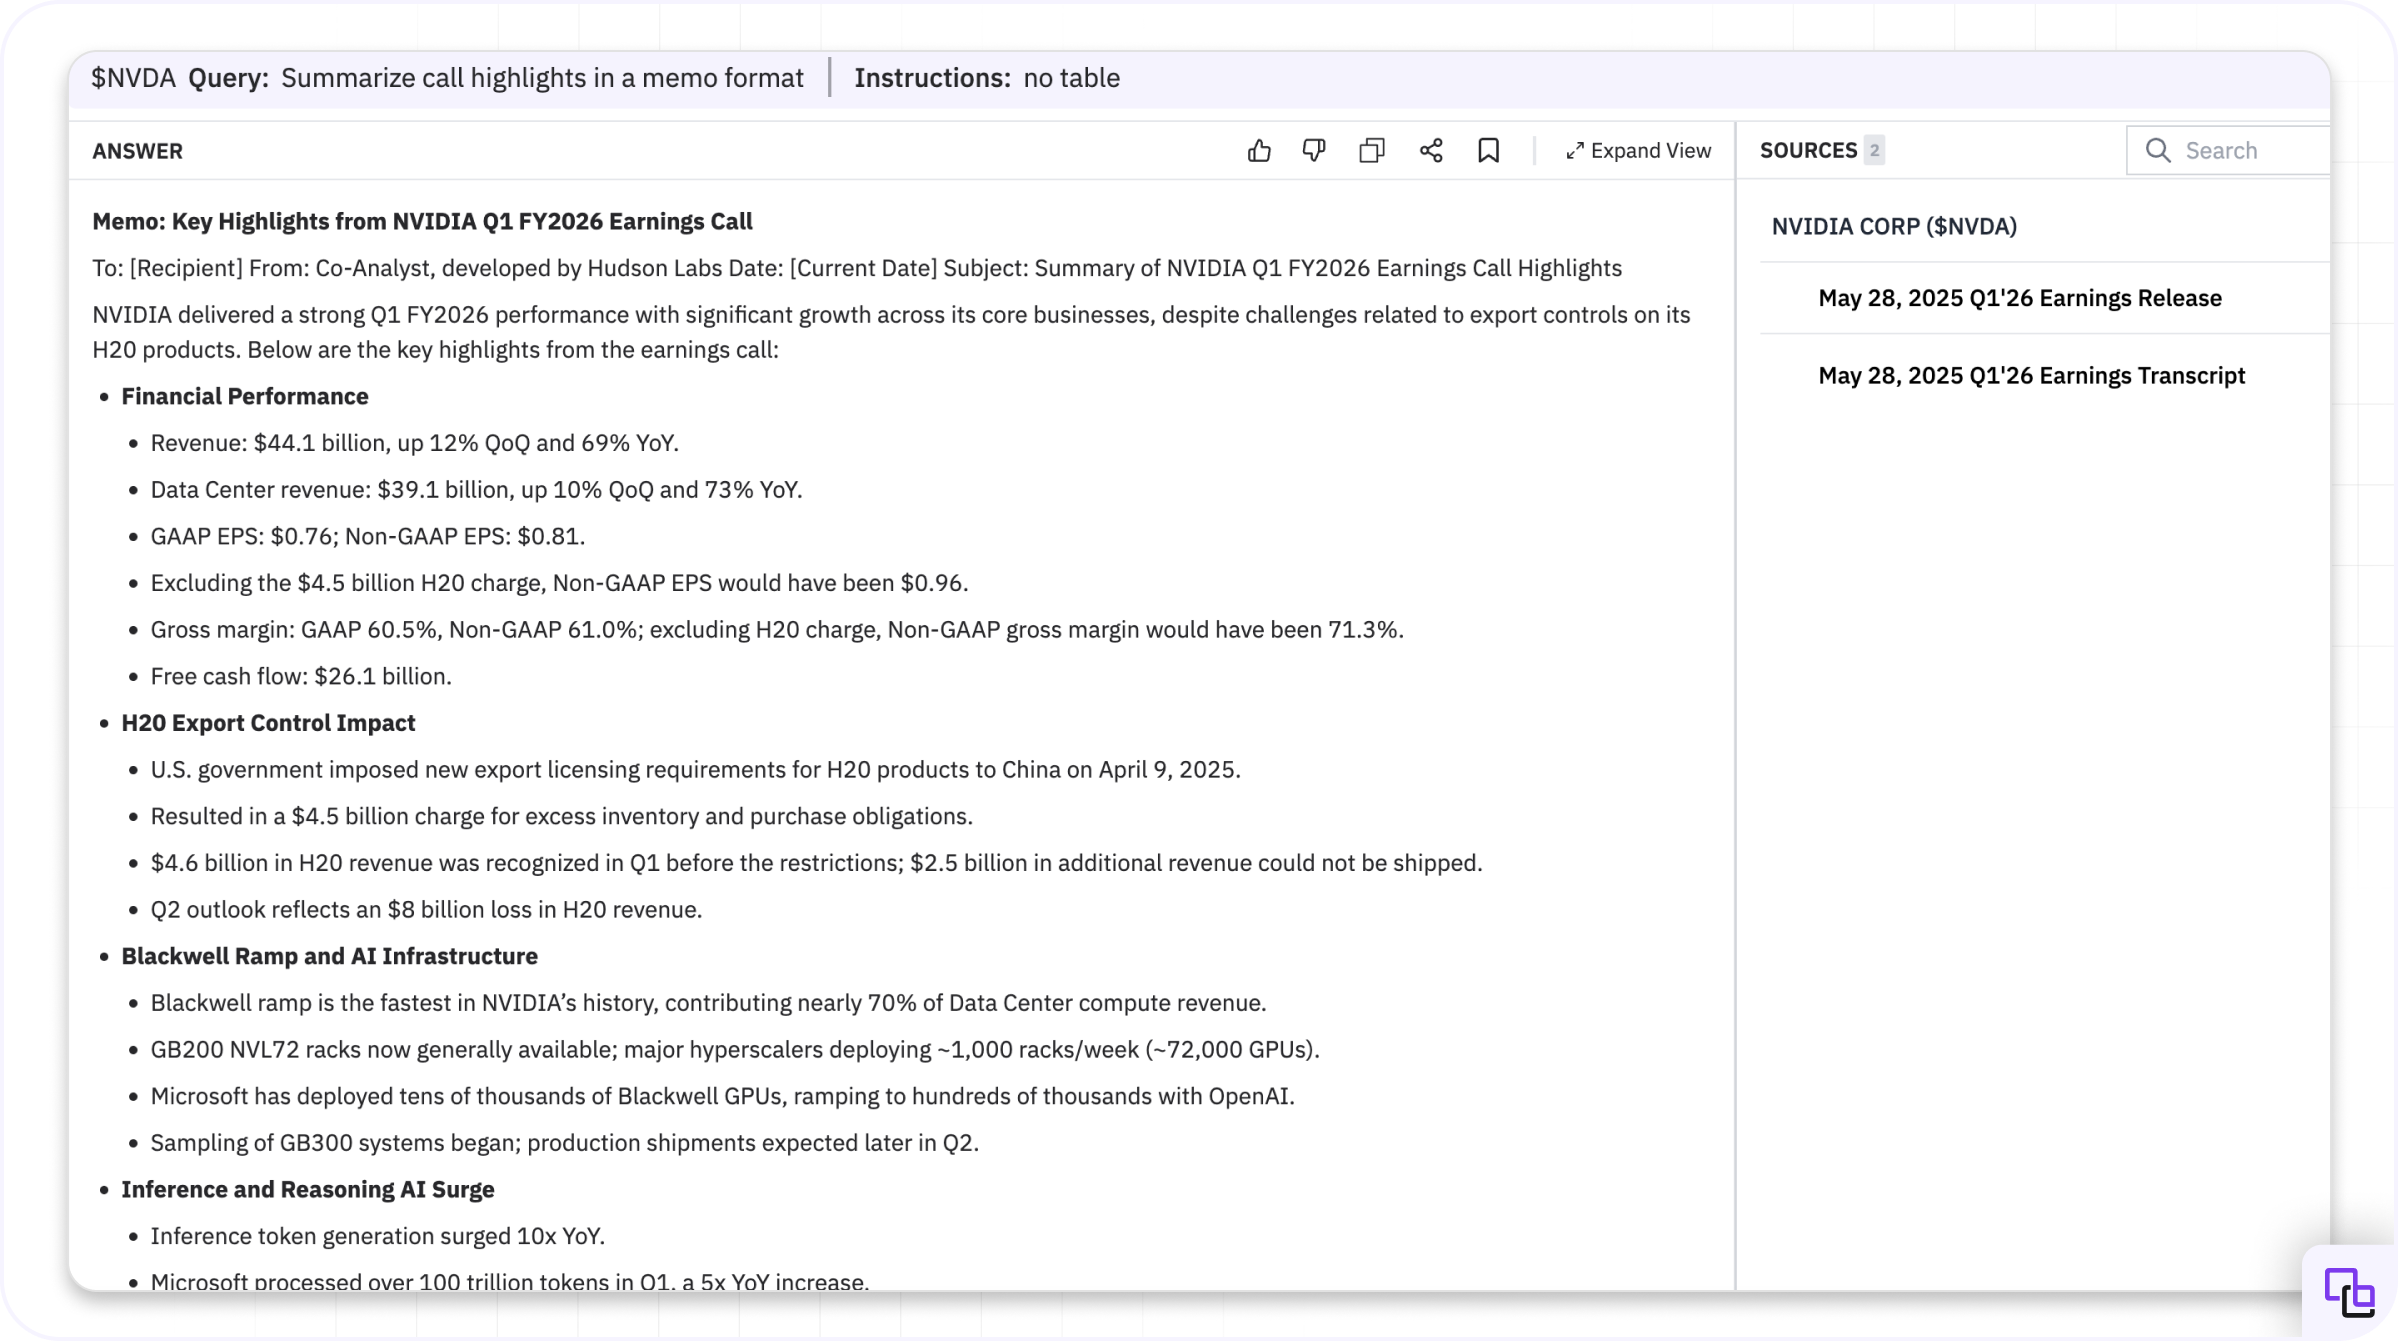
Task: Click the SOURCES count badge
Action: (x=1874, y=151)
